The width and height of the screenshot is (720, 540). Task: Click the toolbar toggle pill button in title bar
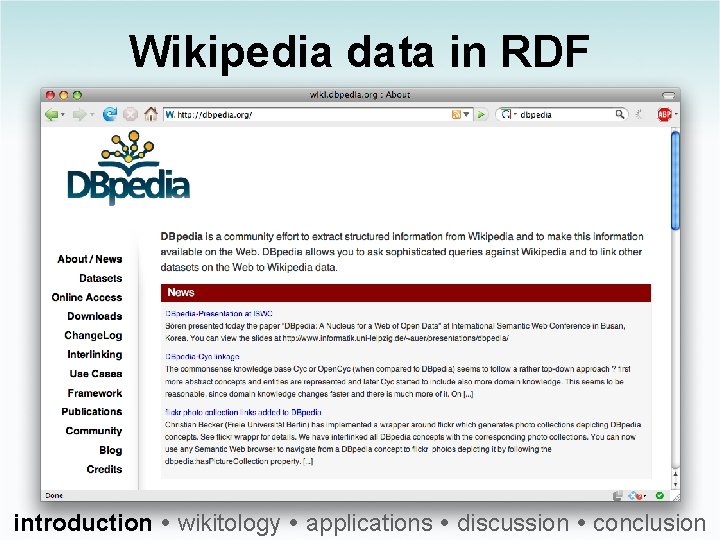coord(668,95)
